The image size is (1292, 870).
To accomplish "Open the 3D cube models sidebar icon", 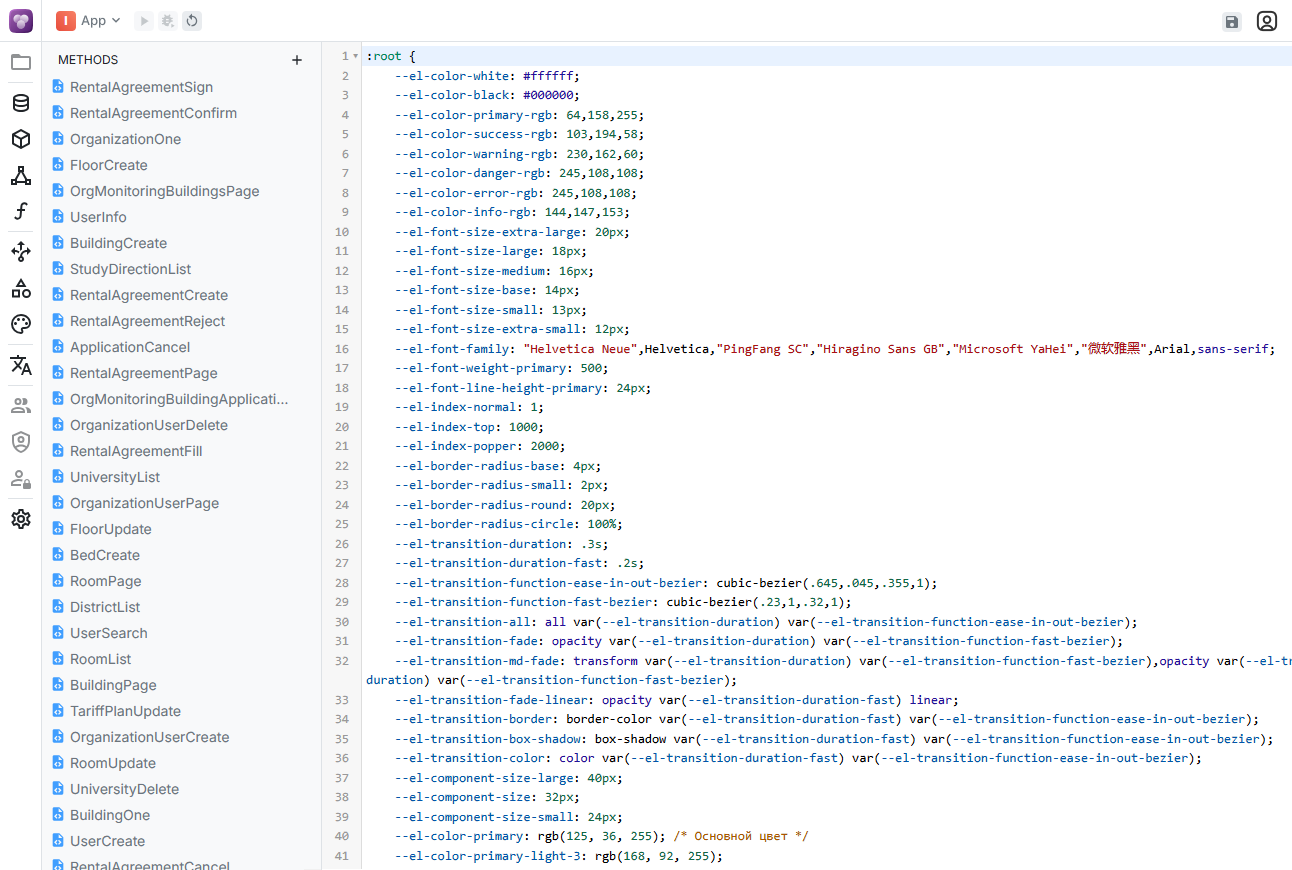I will pyautogui.click(x=21, y=139).
